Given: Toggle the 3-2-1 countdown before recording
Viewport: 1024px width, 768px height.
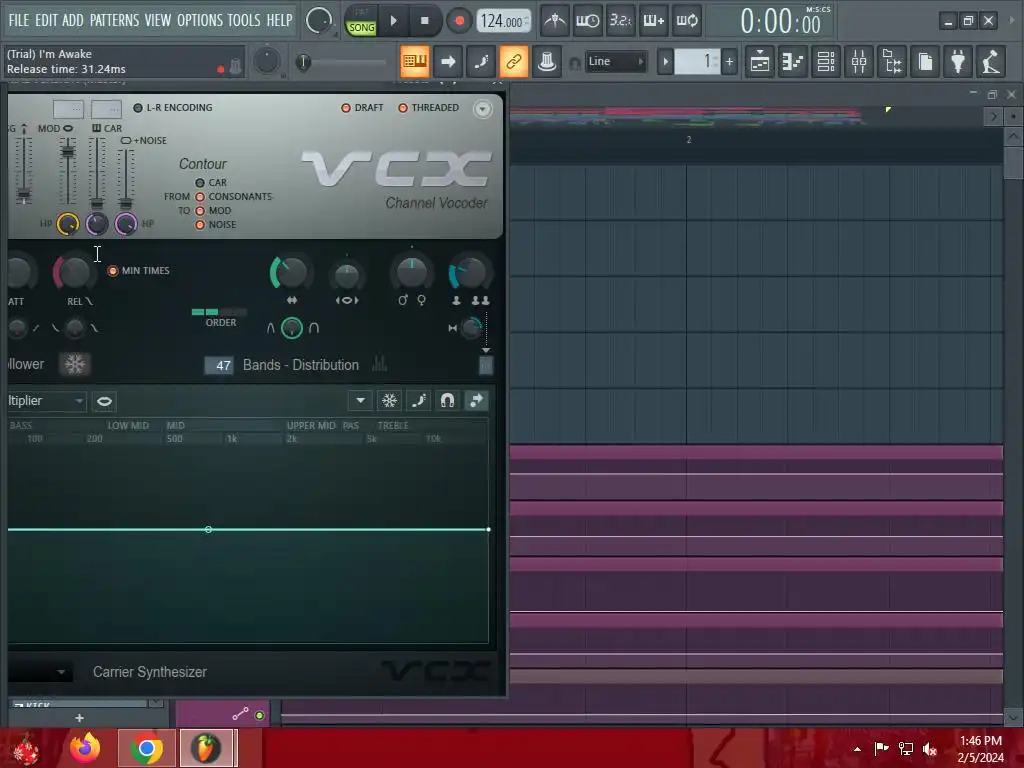Looking at the screenshot, I should 620,21.
